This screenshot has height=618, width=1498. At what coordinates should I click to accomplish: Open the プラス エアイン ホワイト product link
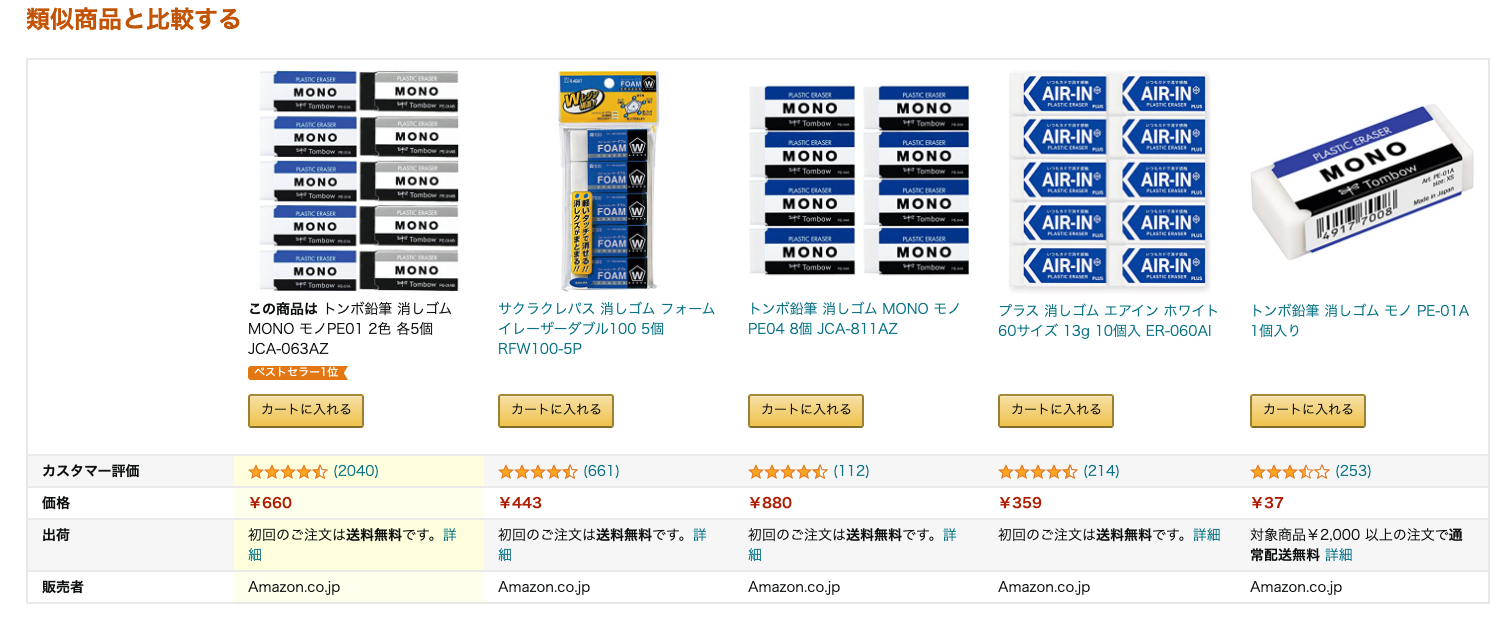1108,318
